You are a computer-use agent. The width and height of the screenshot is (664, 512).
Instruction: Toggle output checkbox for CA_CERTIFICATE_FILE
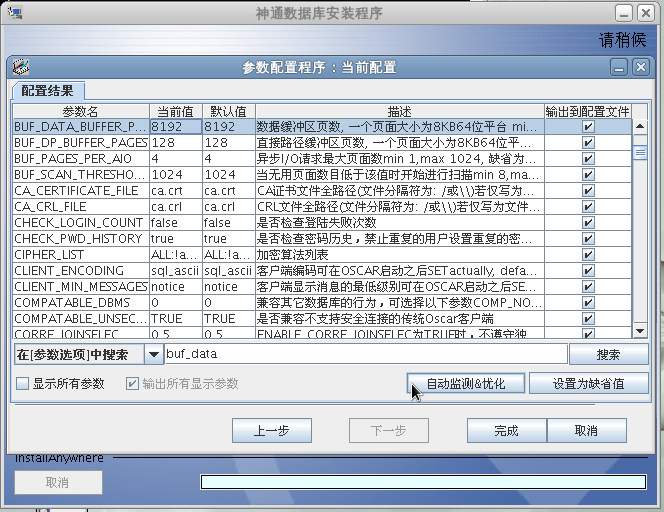point(588,191)
